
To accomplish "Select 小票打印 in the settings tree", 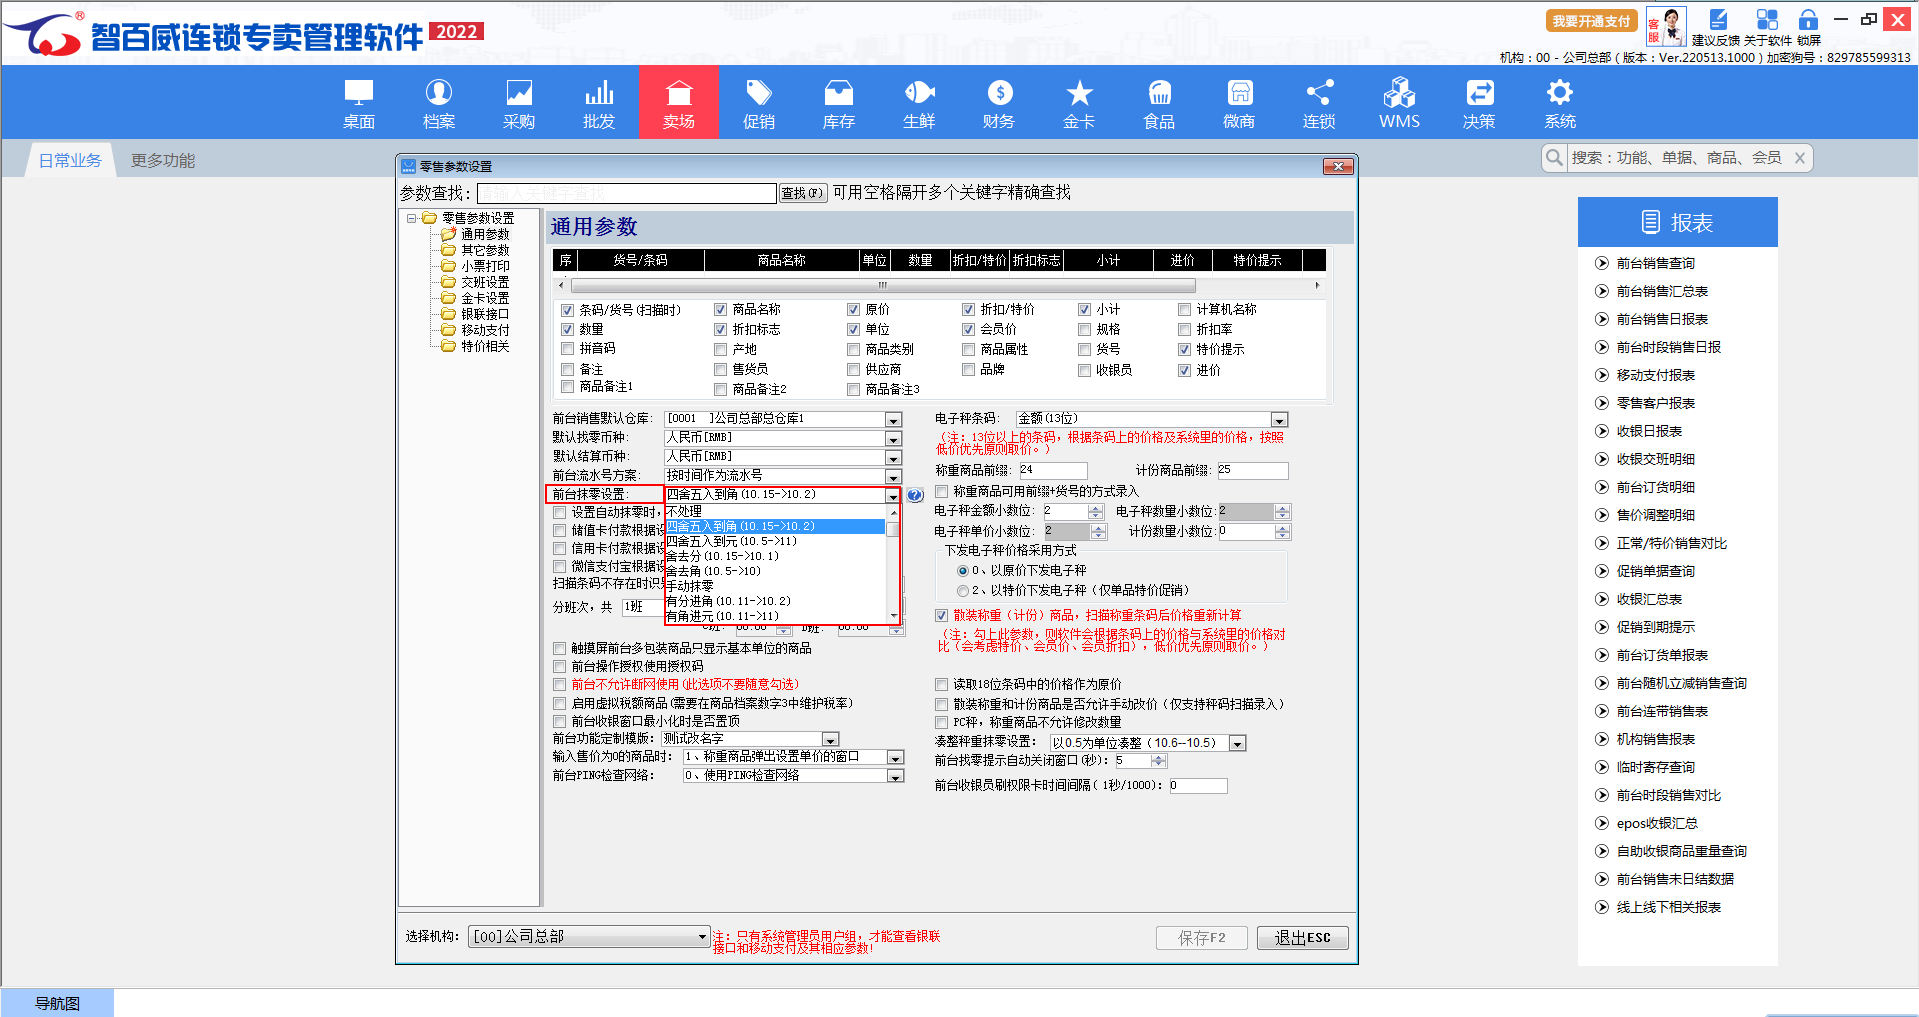I will (x=484, y=266).
